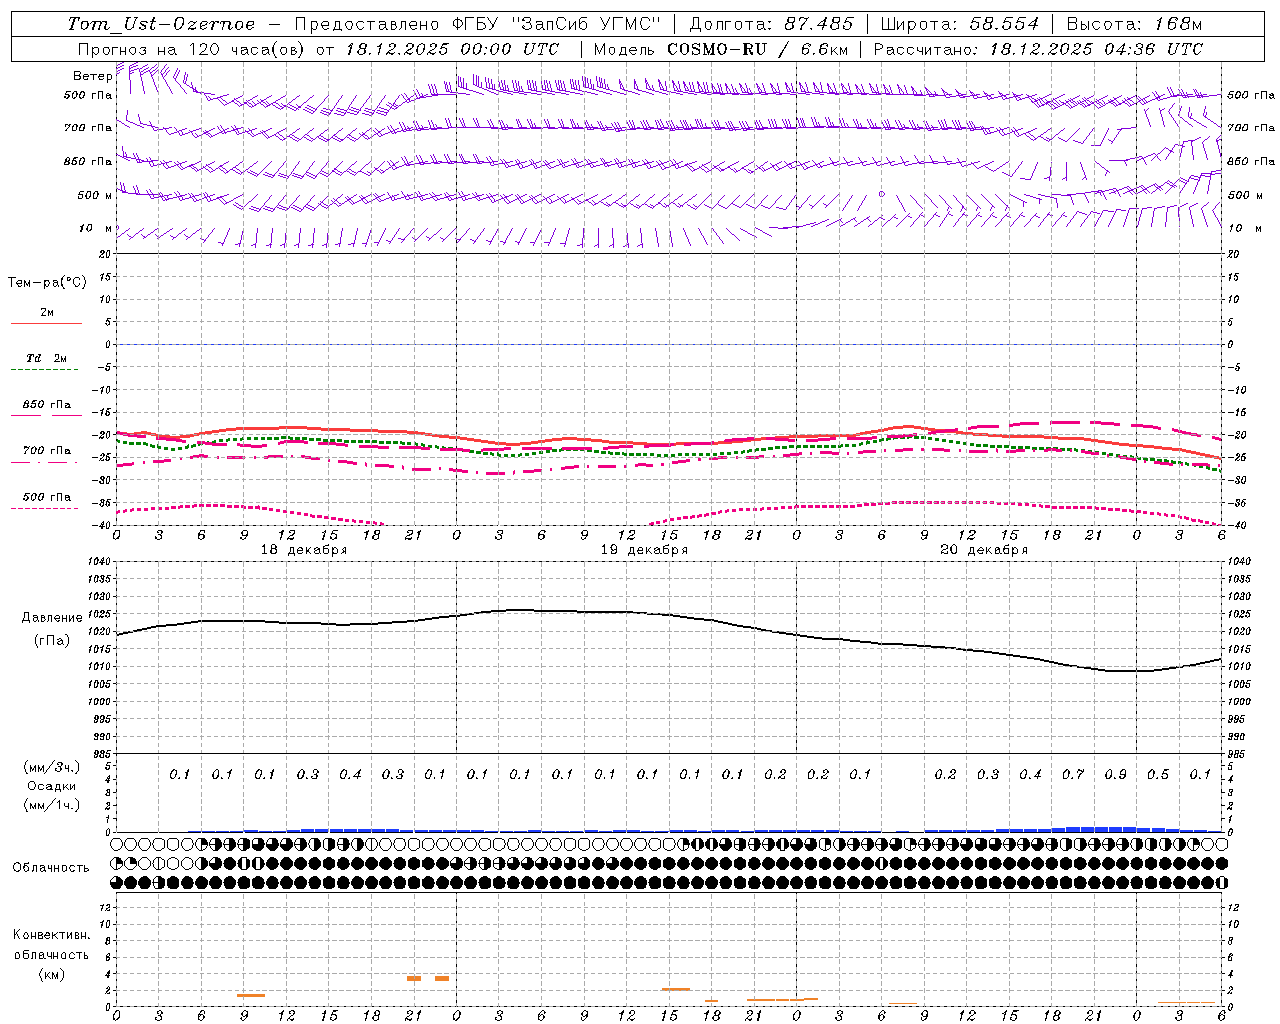
Task: Select the "Td 2м" dew point legend entry
Action: (46, 358)
